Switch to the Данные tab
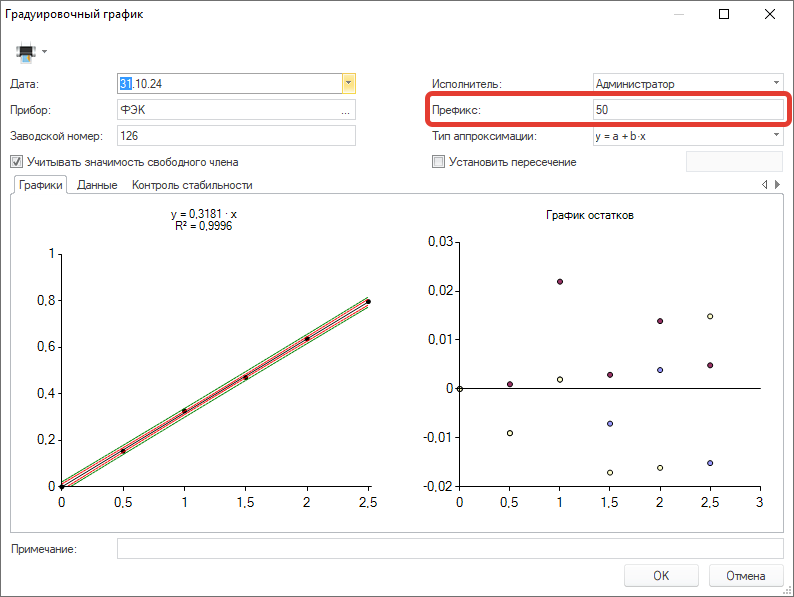This screenshot has width=794, height=597. point(97,185)
